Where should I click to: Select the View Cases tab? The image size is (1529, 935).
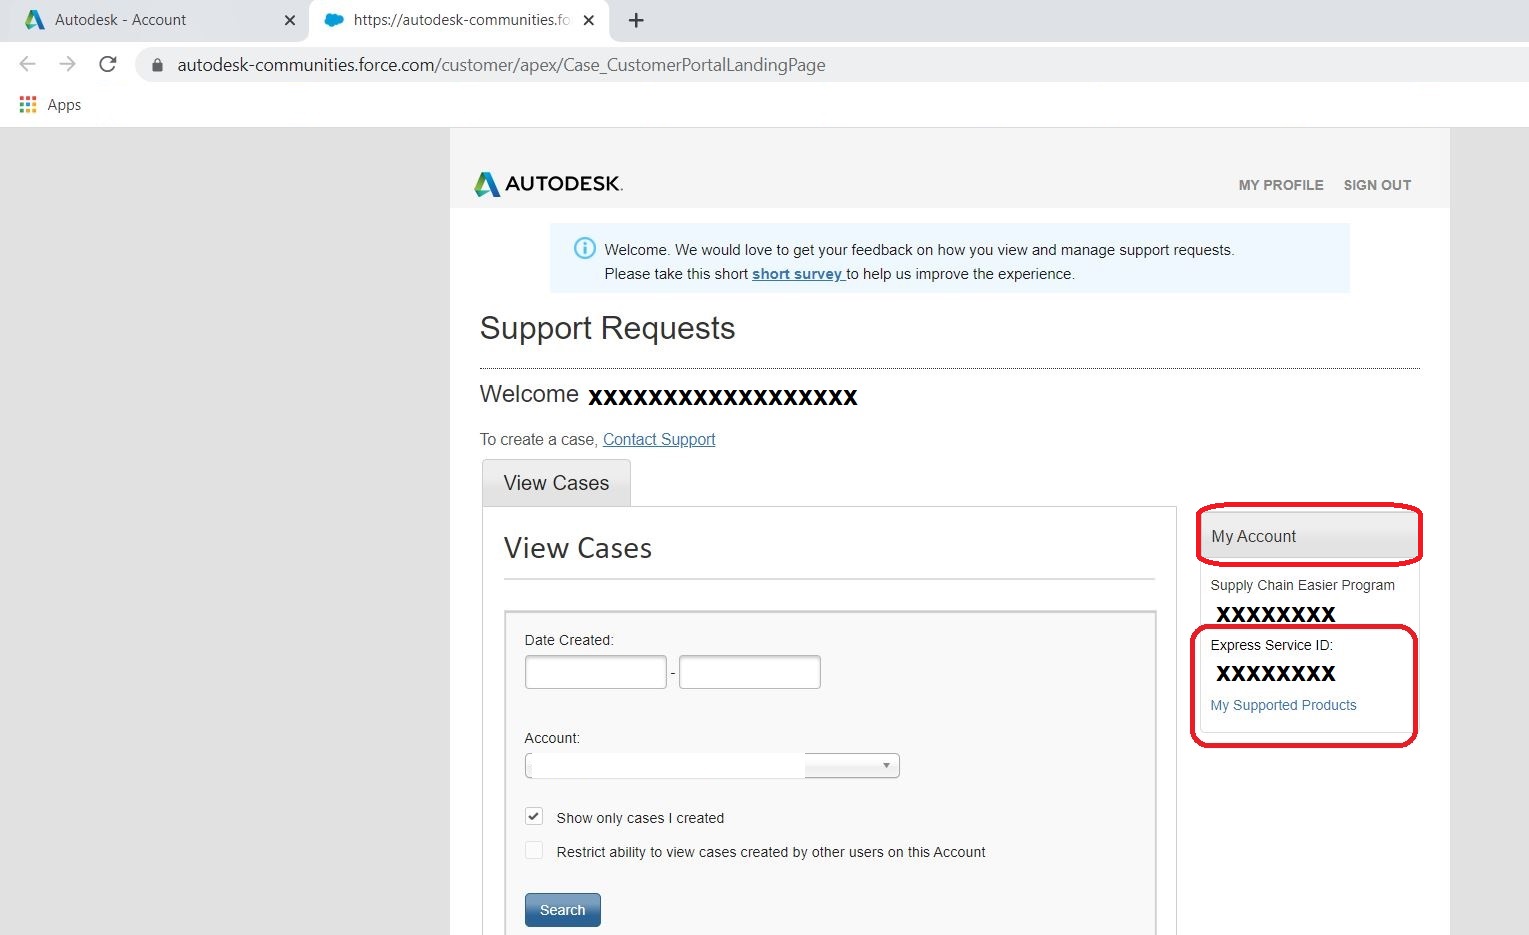tap(556, 482)
